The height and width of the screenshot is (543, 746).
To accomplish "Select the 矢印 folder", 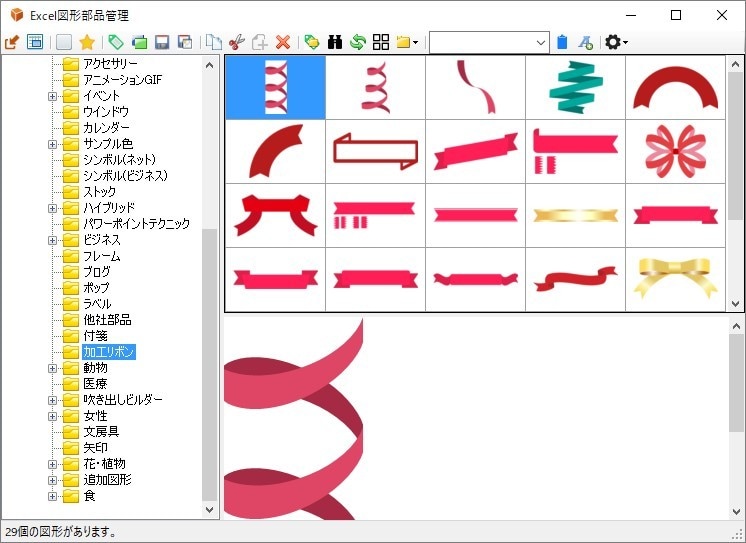I will (95, 448).
